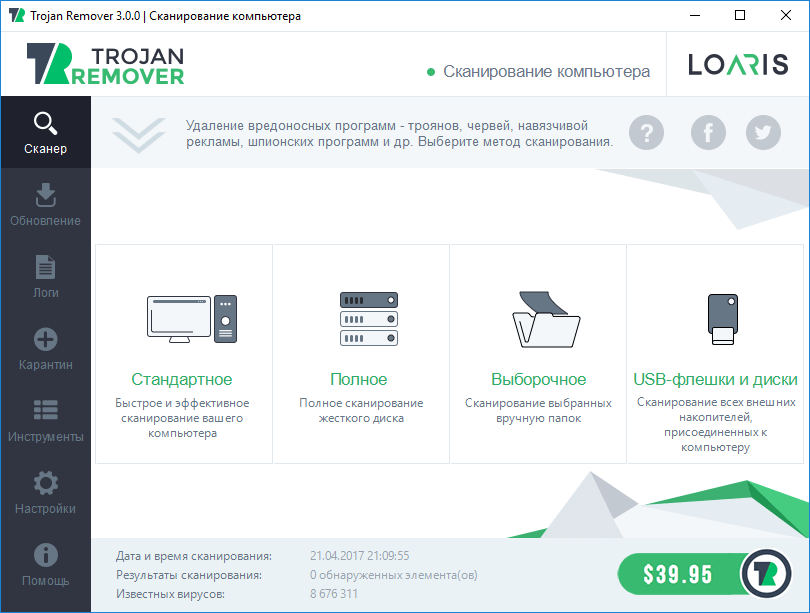Switch to the Помощь sidebar label
The width and height of the screenshot is (810, 613).
(45, 581)
